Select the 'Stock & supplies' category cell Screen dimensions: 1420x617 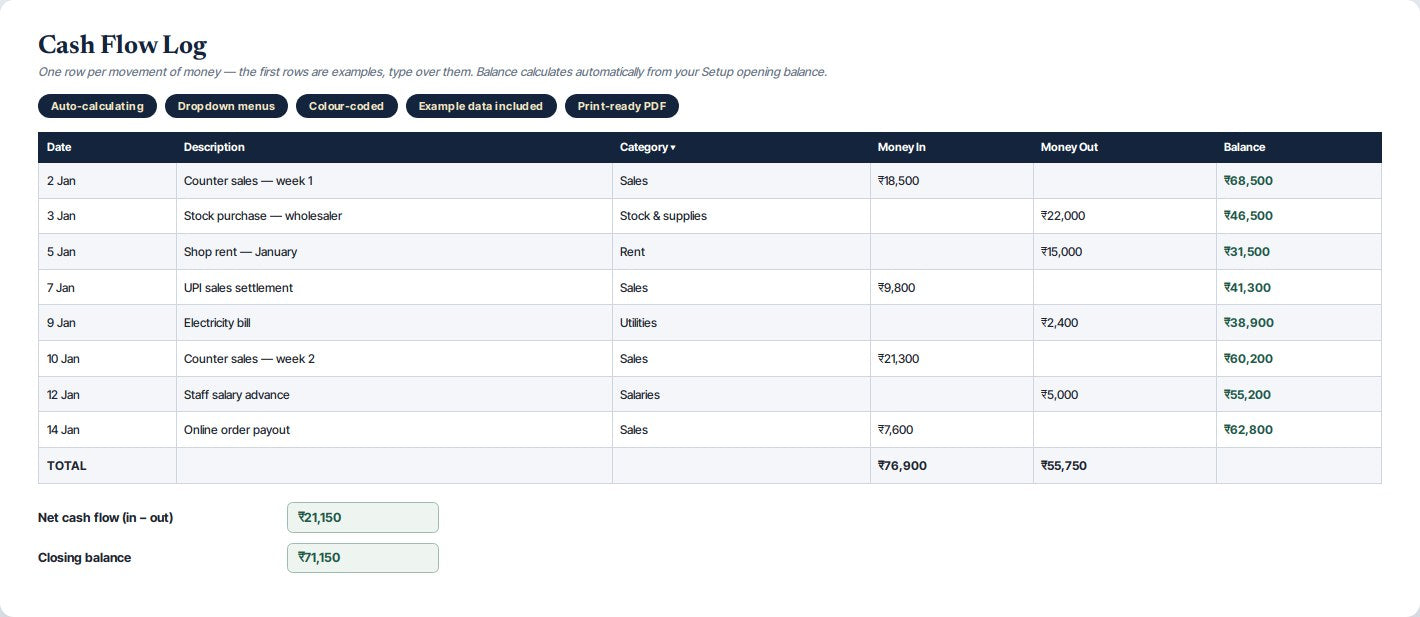coord(741,216)
